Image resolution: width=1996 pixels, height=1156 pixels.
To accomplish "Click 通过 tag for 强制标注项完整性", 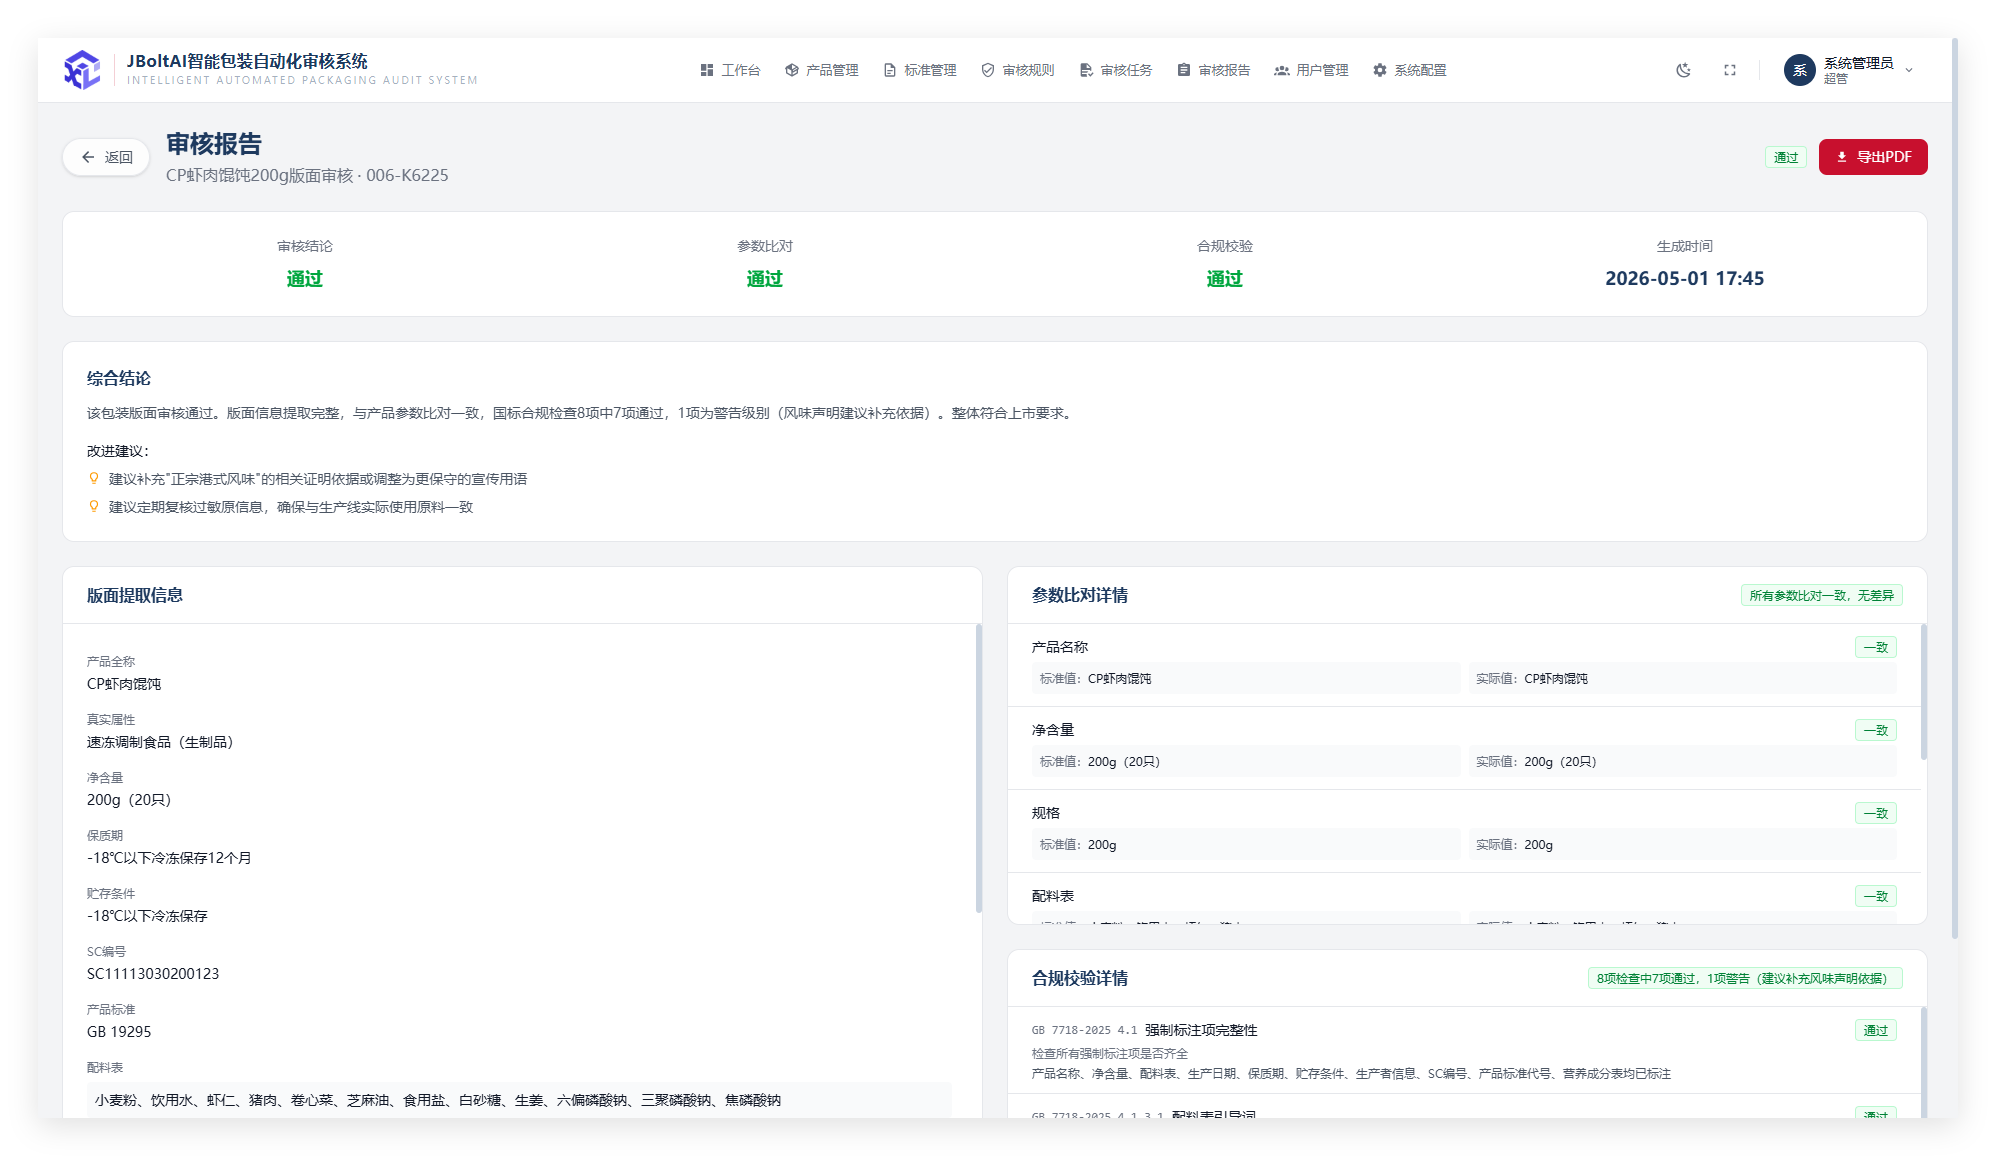I will [1876, 1030].
